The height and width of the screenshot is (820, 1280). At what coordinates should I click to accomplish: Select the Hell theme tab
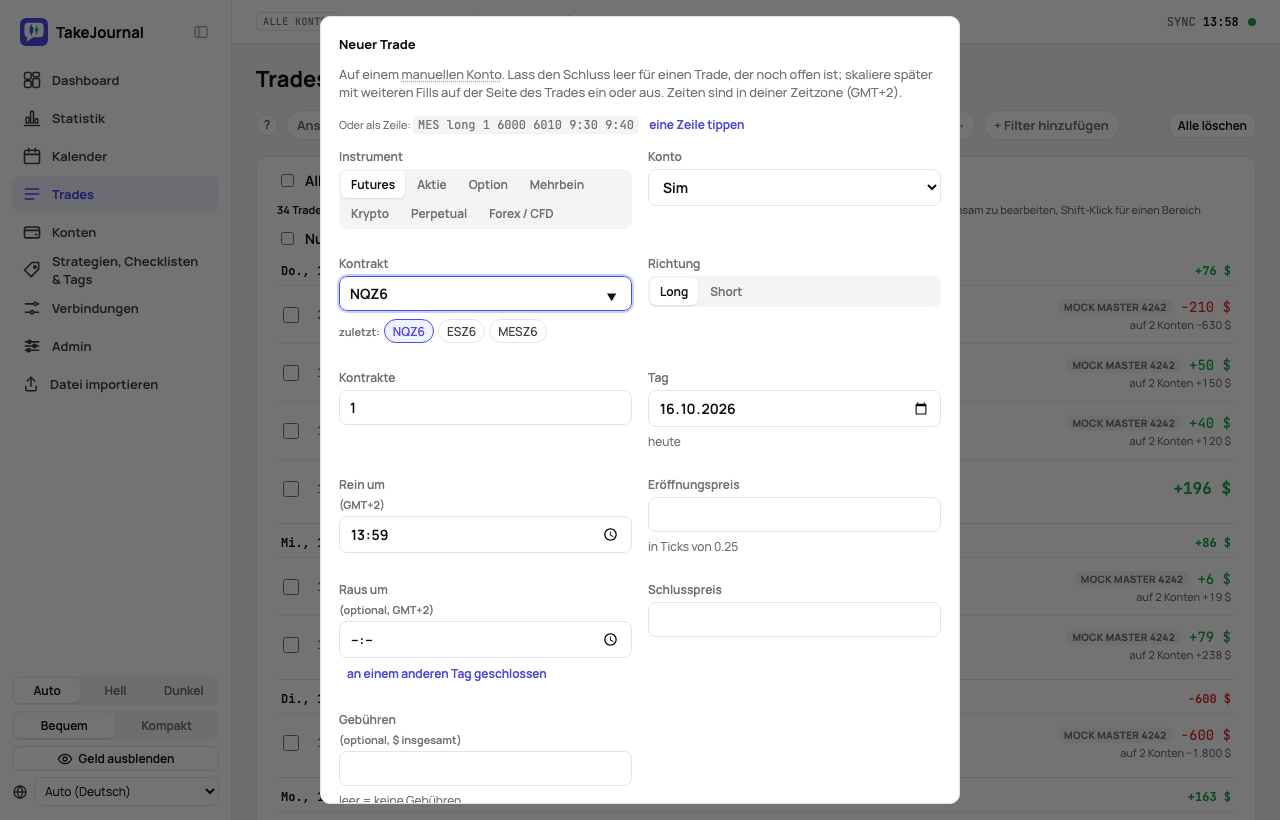(x=115, y=691)
